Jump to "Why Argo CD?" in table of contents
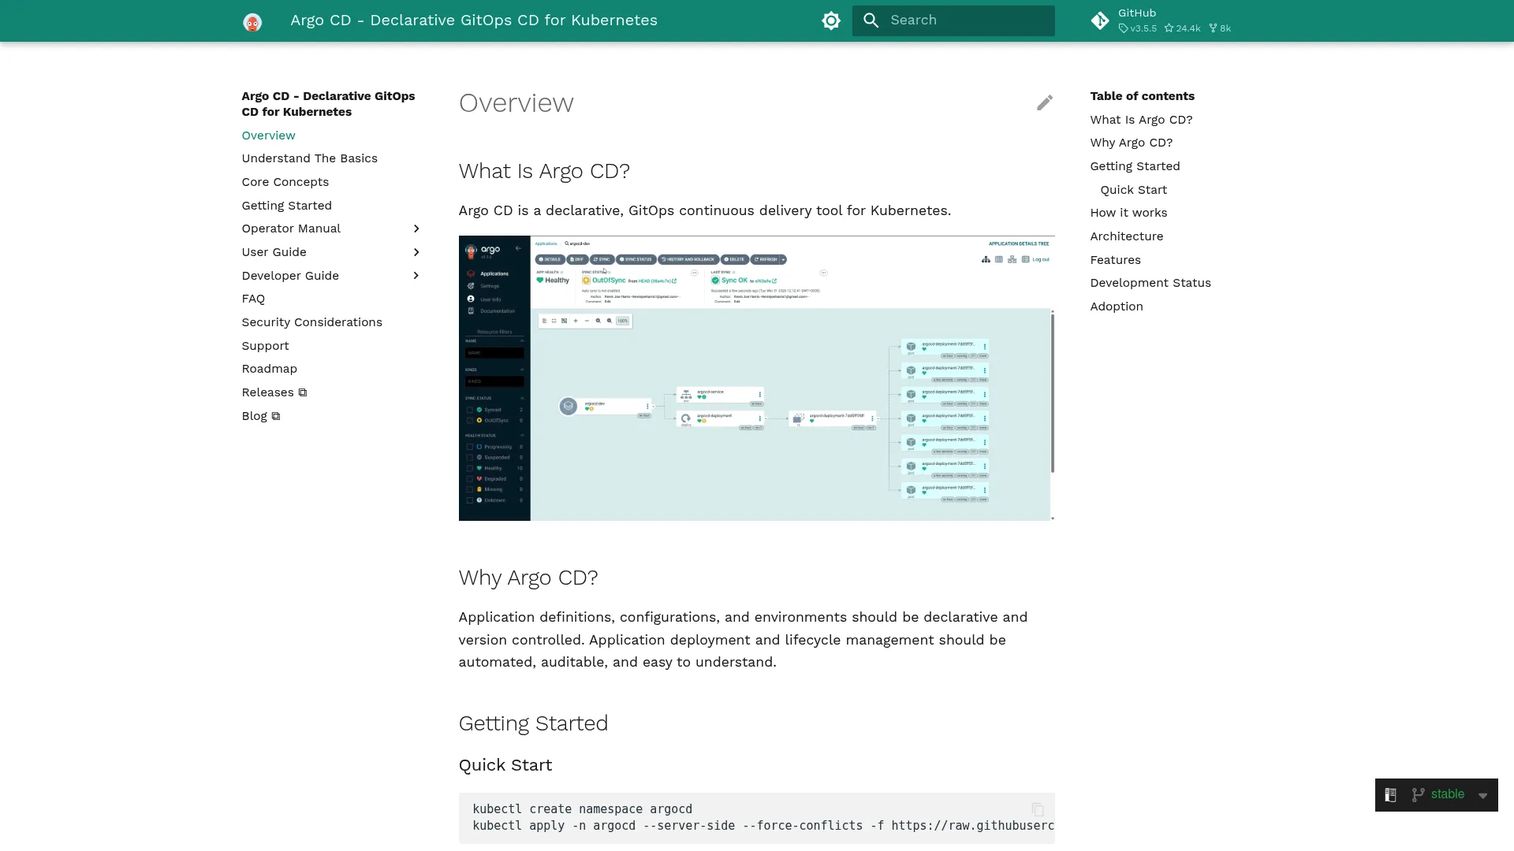The image size is (1514, 851). click(1131, 143)
